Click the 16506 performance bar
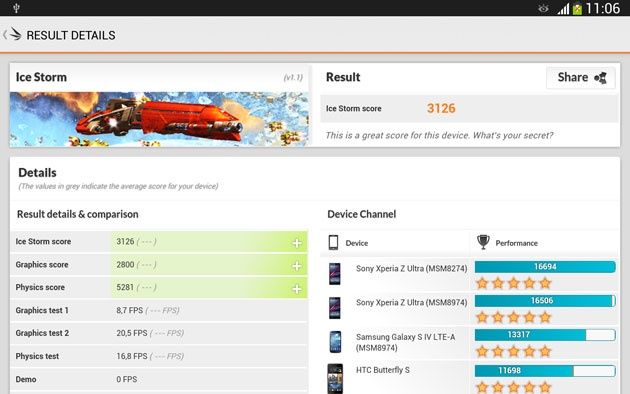This screenshot has width=630, height=394. [x=545, y=301]
